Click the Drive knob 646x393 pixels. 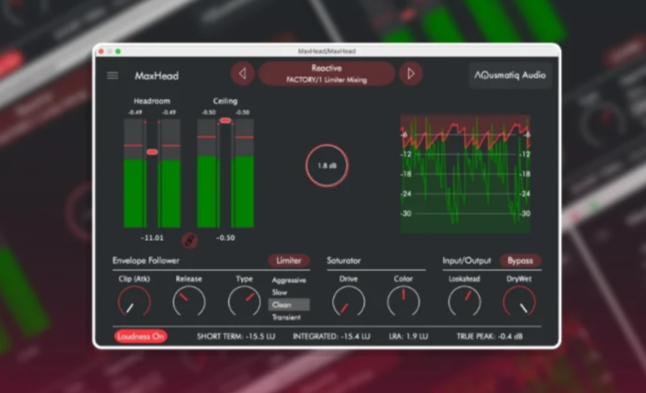tap(349, 301)
